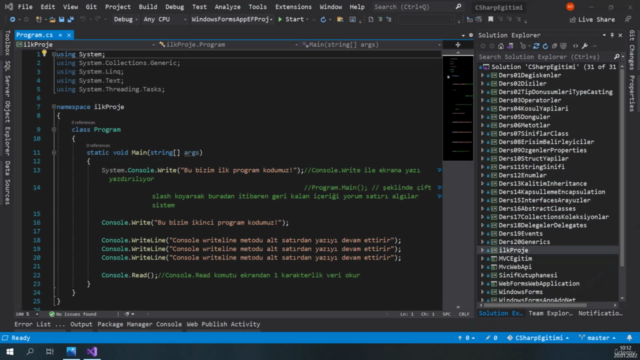The height and width of the screenshot is (360, 640).
Task: Toggle auto-hide pin on Solution Explorer
Action: pyautogui.click(x=612, y=35)
